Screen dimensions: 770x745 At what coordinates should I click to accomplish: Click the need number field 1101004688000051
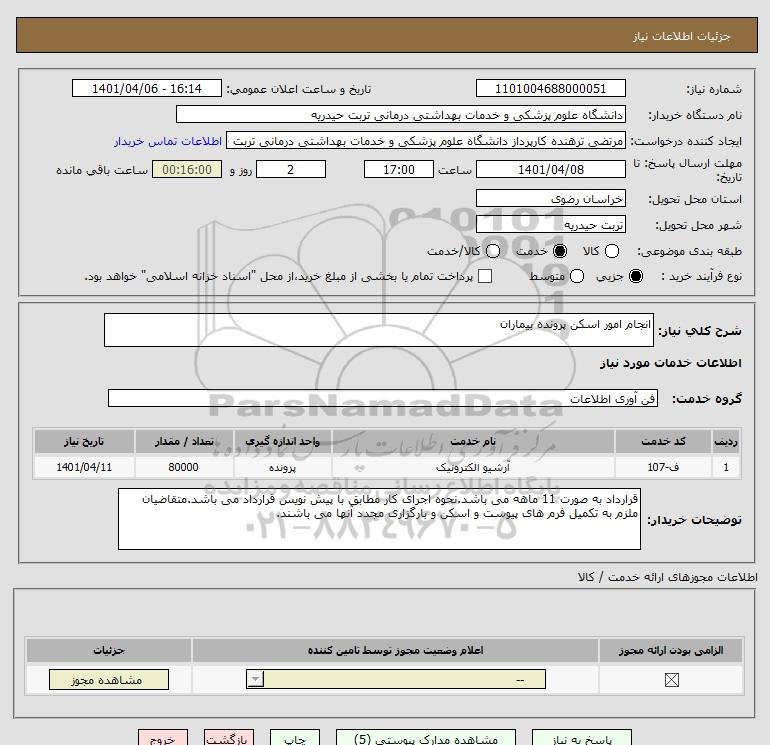550,89
